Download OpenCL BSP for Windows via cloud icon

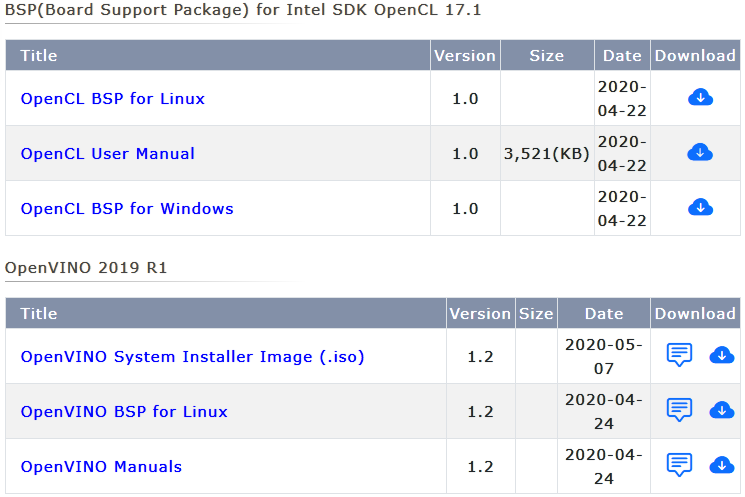click(x=701, y=207)
